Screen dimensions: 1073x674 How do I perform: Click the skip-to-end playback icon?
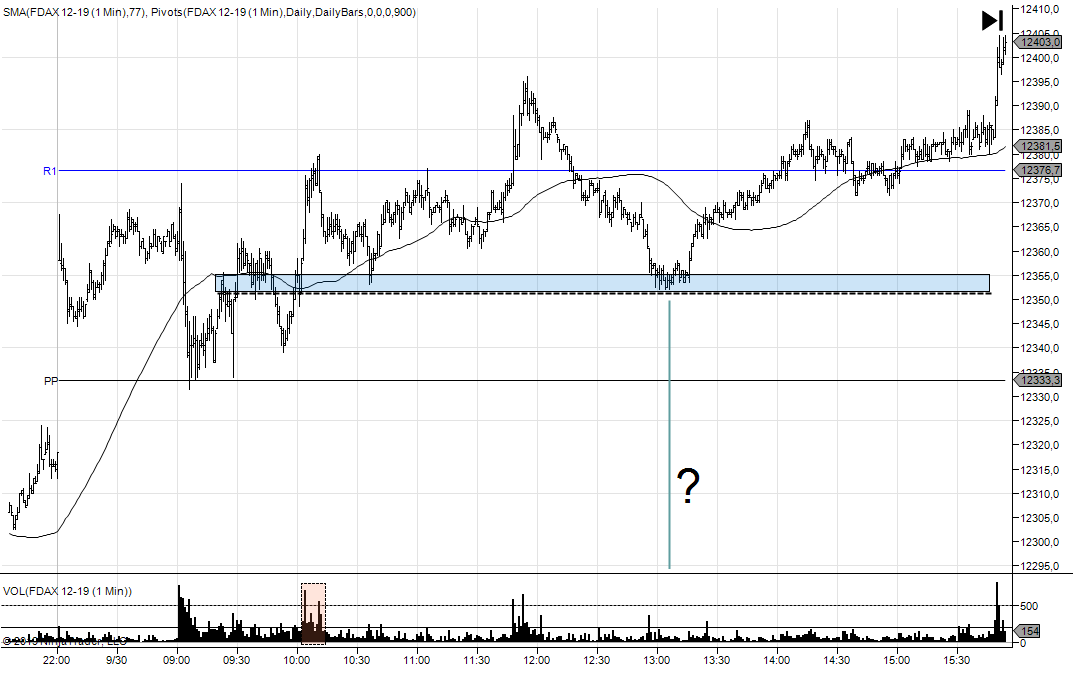tap(992, 20)
